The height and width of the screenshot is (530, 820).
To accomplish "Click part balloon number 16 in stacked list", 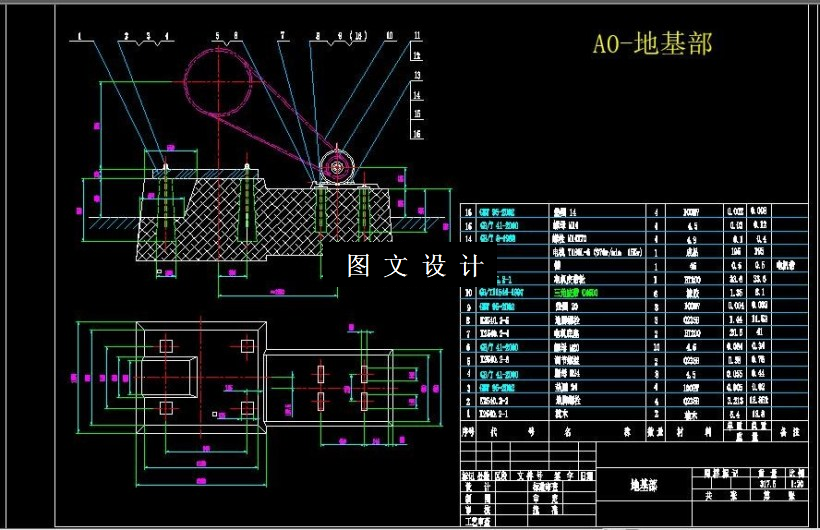I will tap(417, 134).
